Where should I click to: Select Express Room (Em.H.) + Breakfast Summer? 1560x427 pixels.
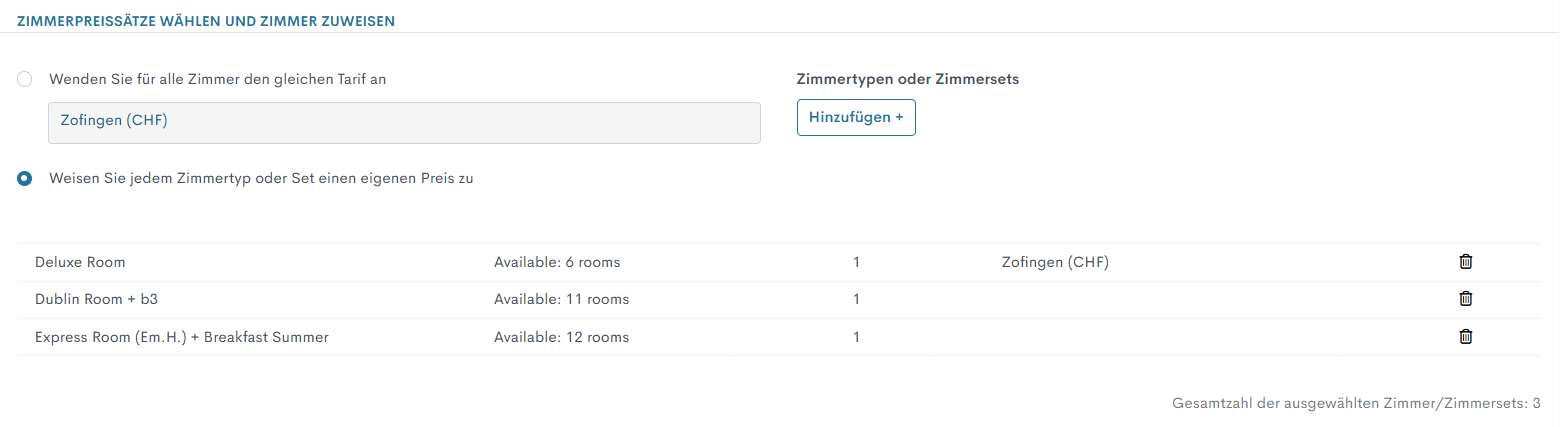[x=181, y=337]
